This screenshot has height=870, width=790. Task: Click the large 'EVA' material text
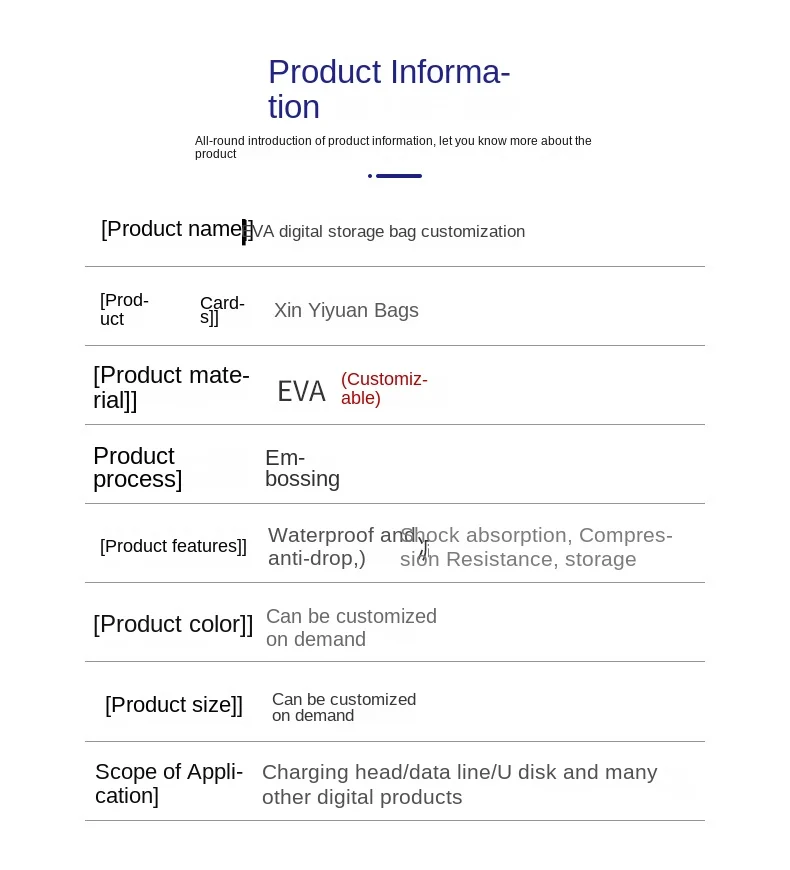301,391
